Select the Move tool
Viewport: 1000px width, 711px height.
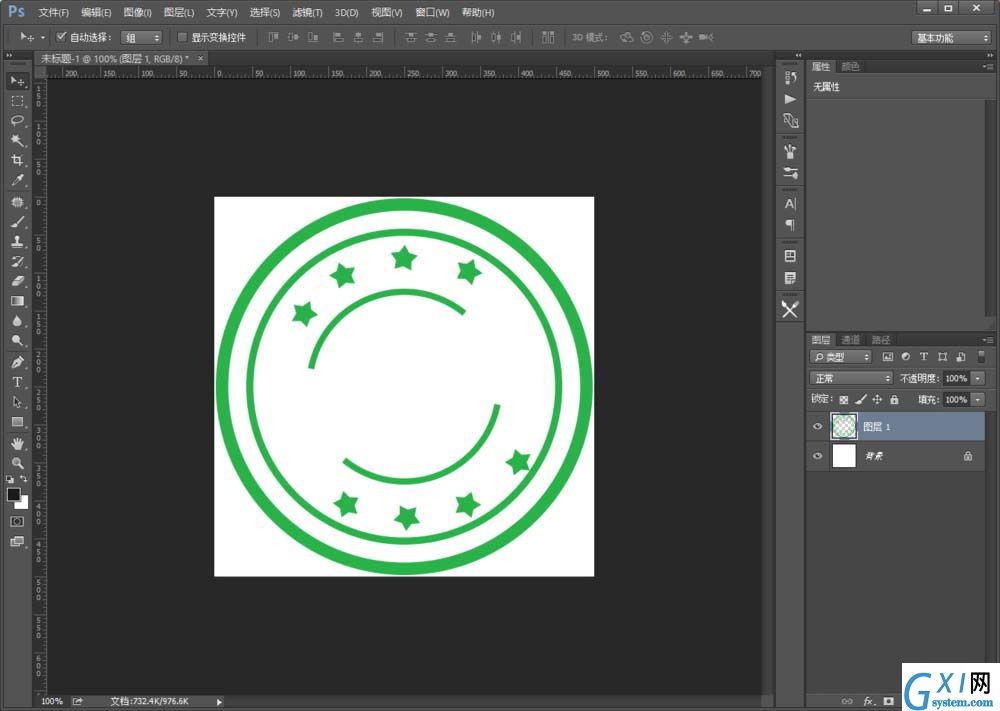click(17, 81)
